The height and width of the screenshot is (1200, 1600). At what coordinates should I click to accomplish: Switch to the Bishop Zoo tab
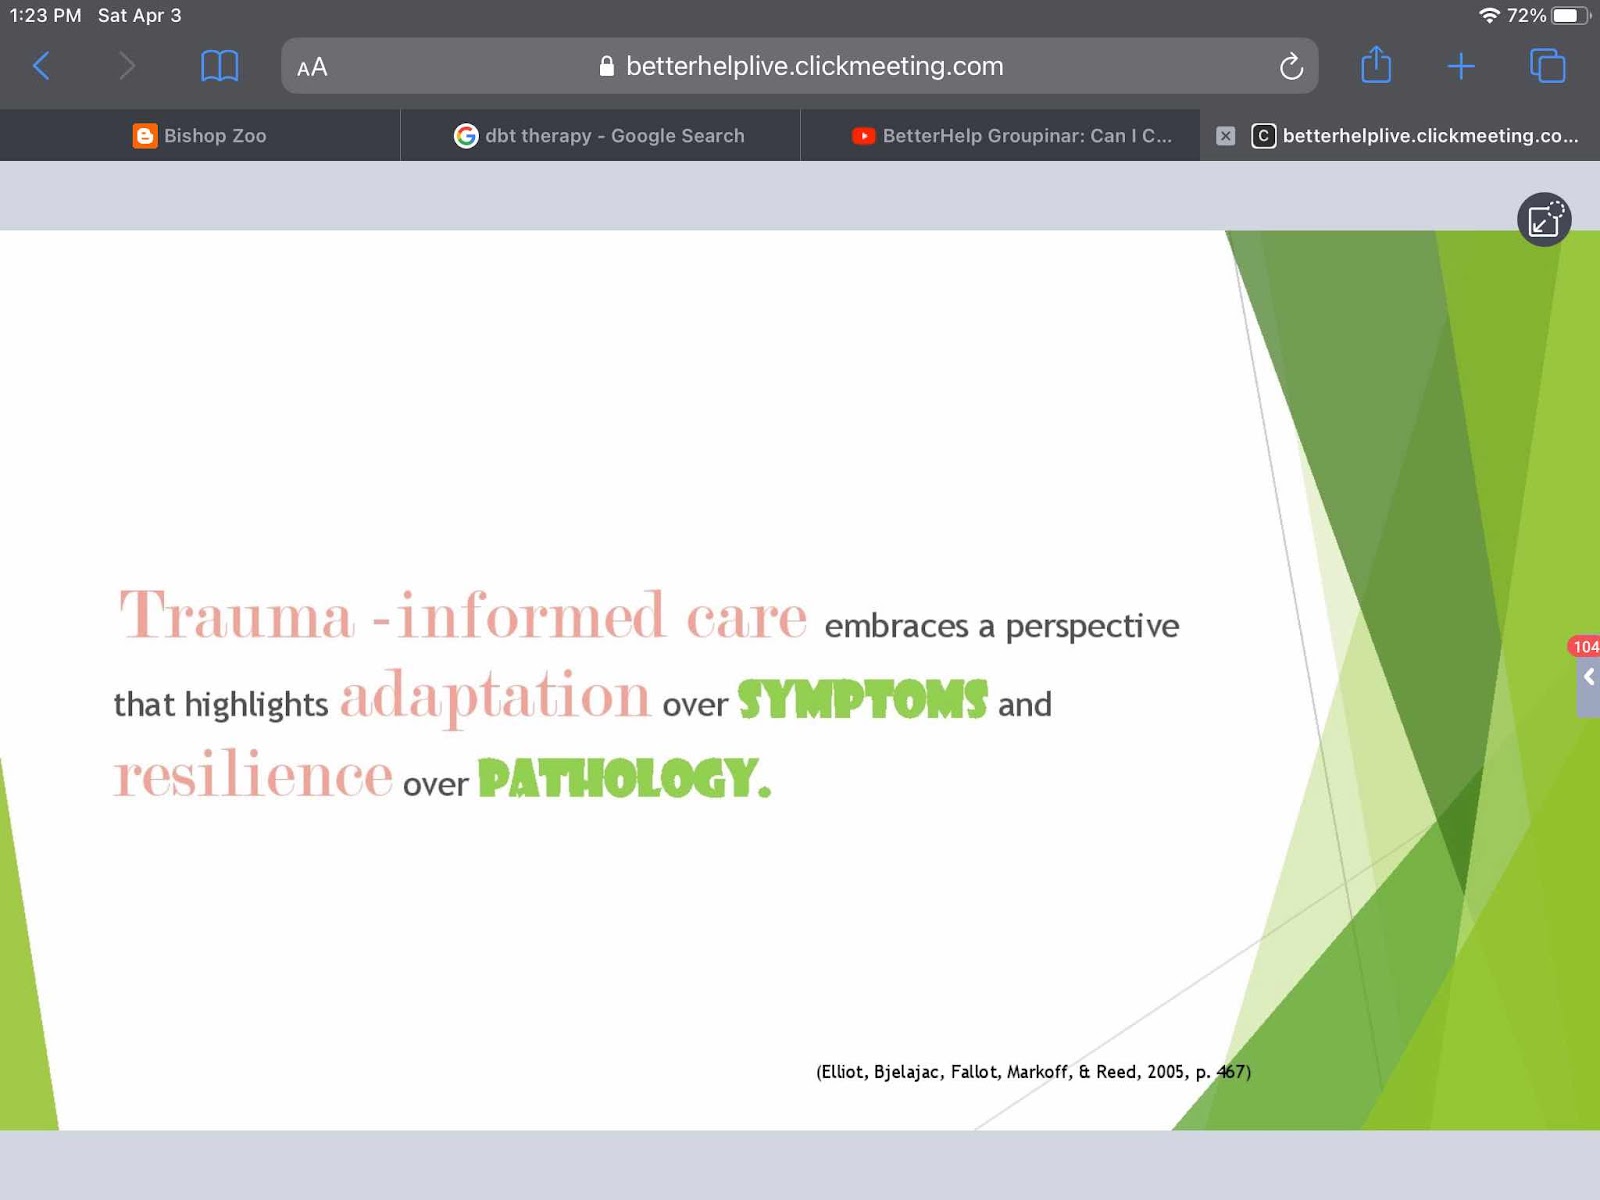pyautogui.click(x=200, y=135)
